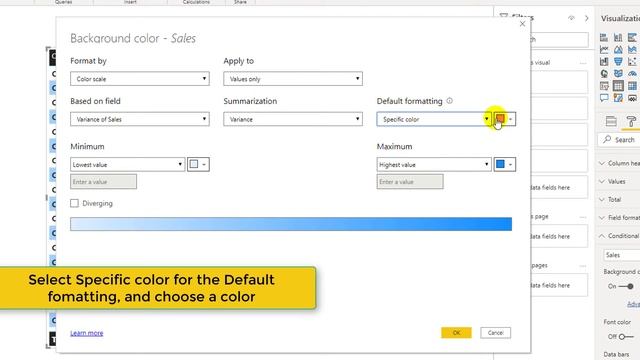
Task: Open the Based on field dropdown
Action: 140,119
